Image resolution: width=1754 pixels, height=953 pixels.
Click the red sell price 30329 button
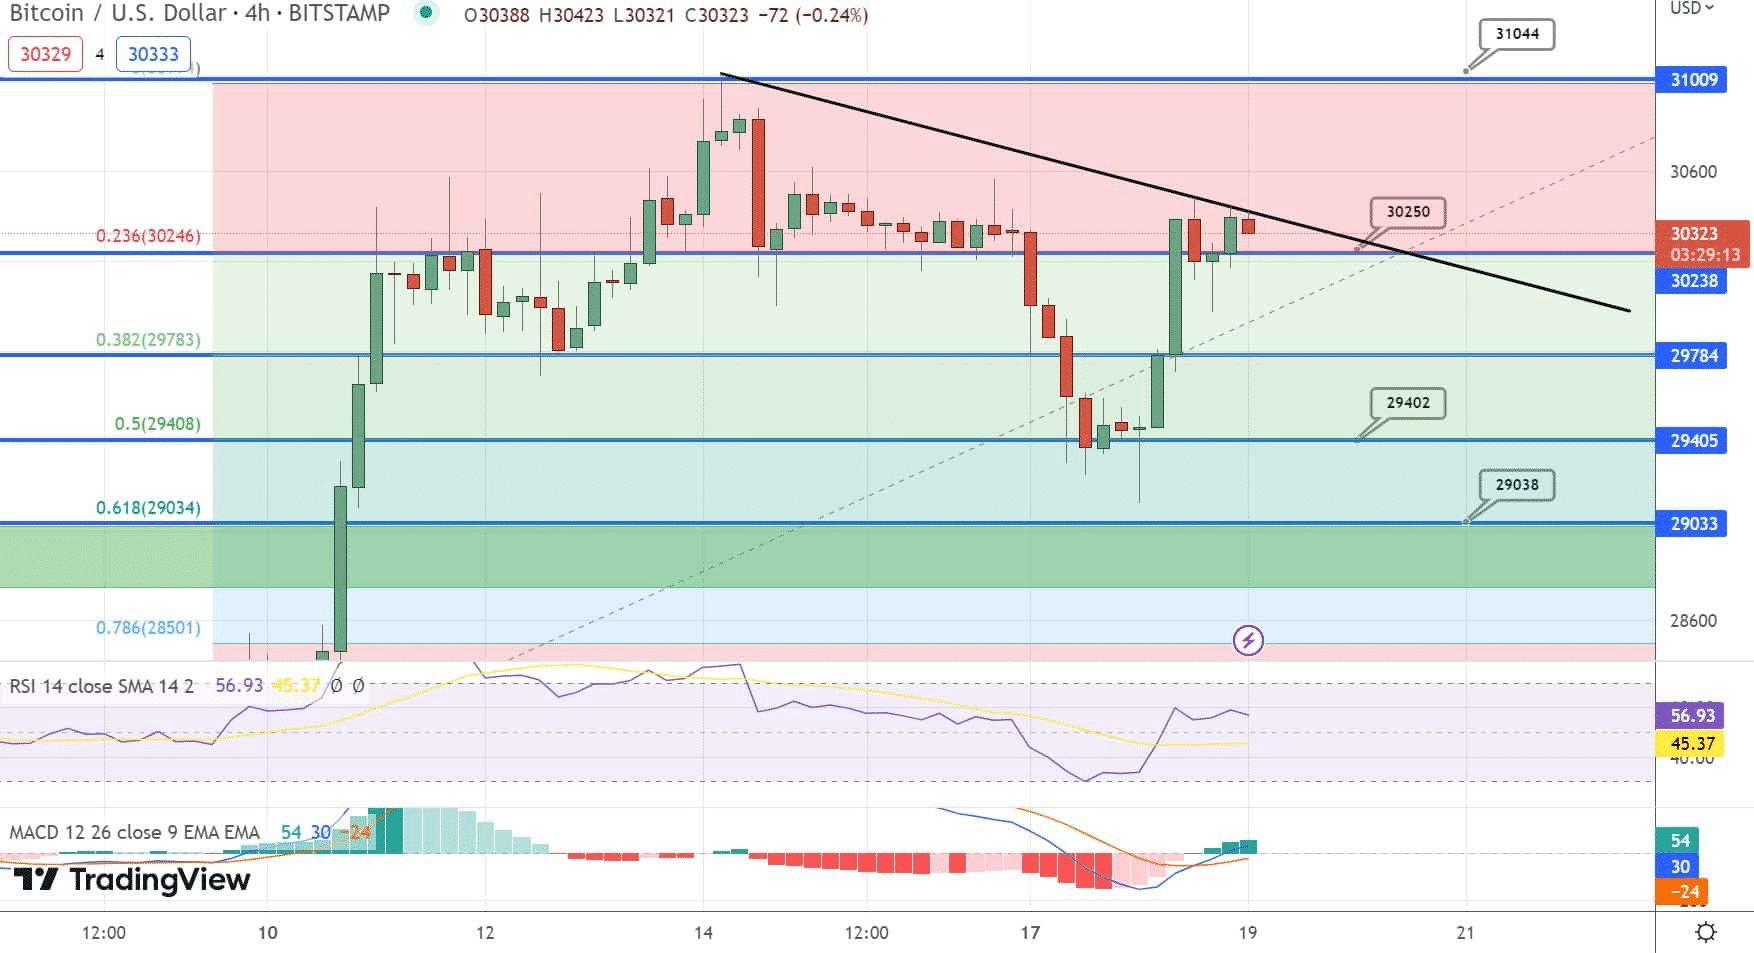tap(45, 54)
